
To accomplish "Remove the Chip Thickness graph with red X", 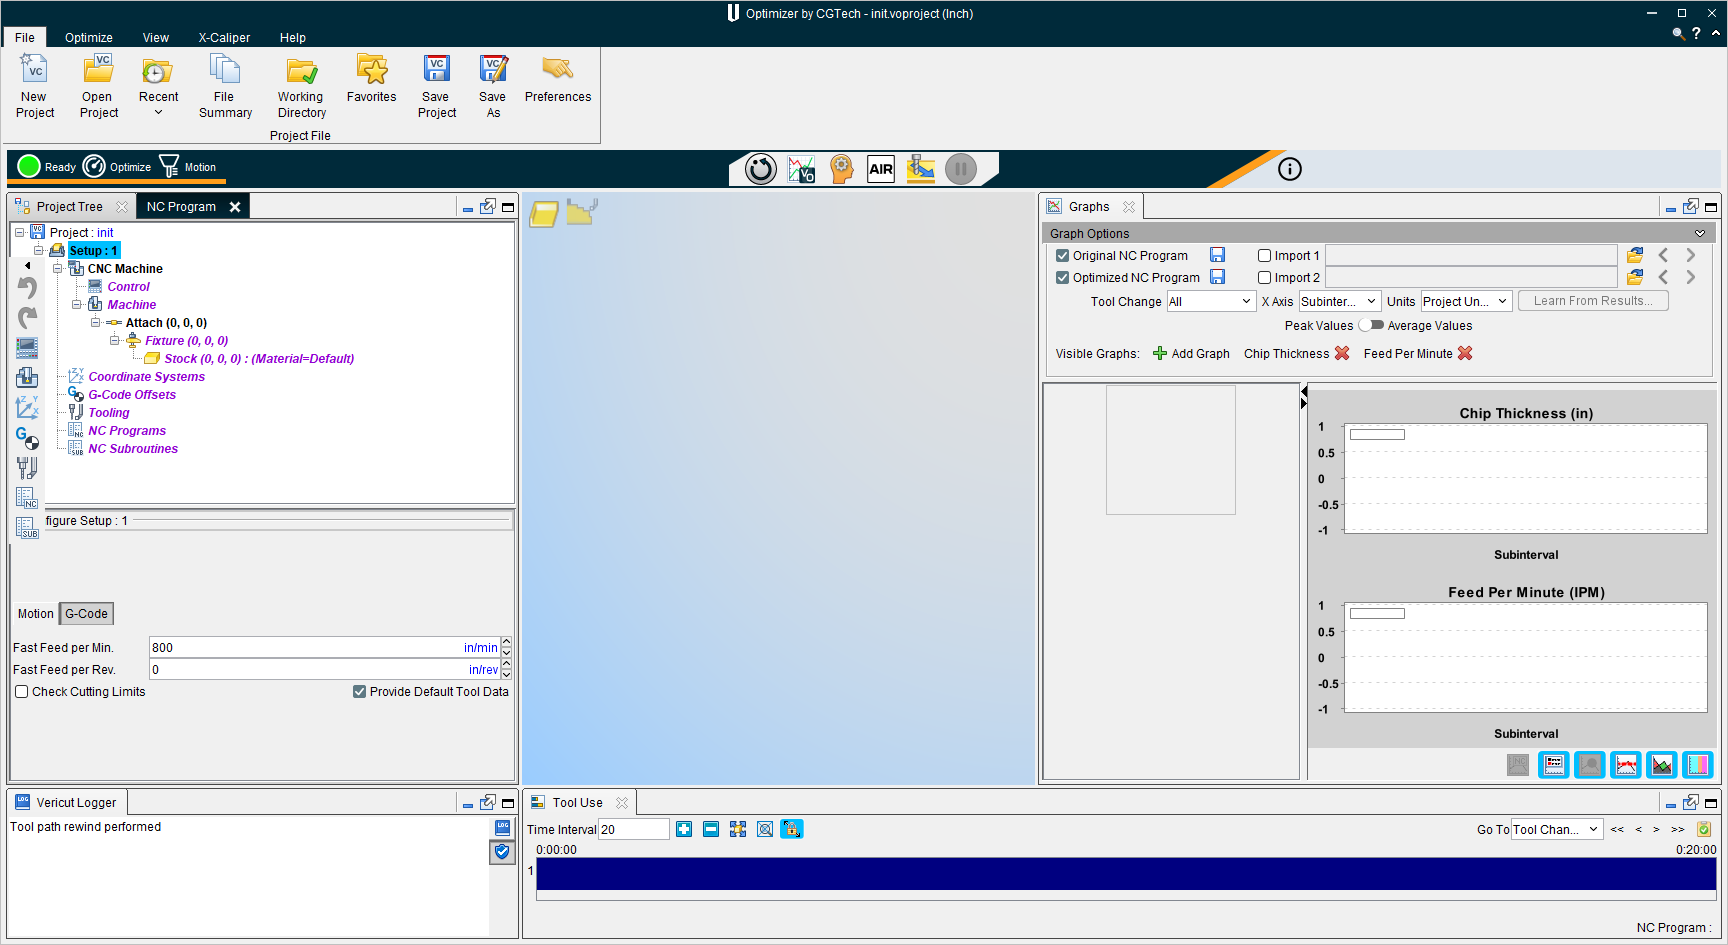I will click(x=1342, y=353).
